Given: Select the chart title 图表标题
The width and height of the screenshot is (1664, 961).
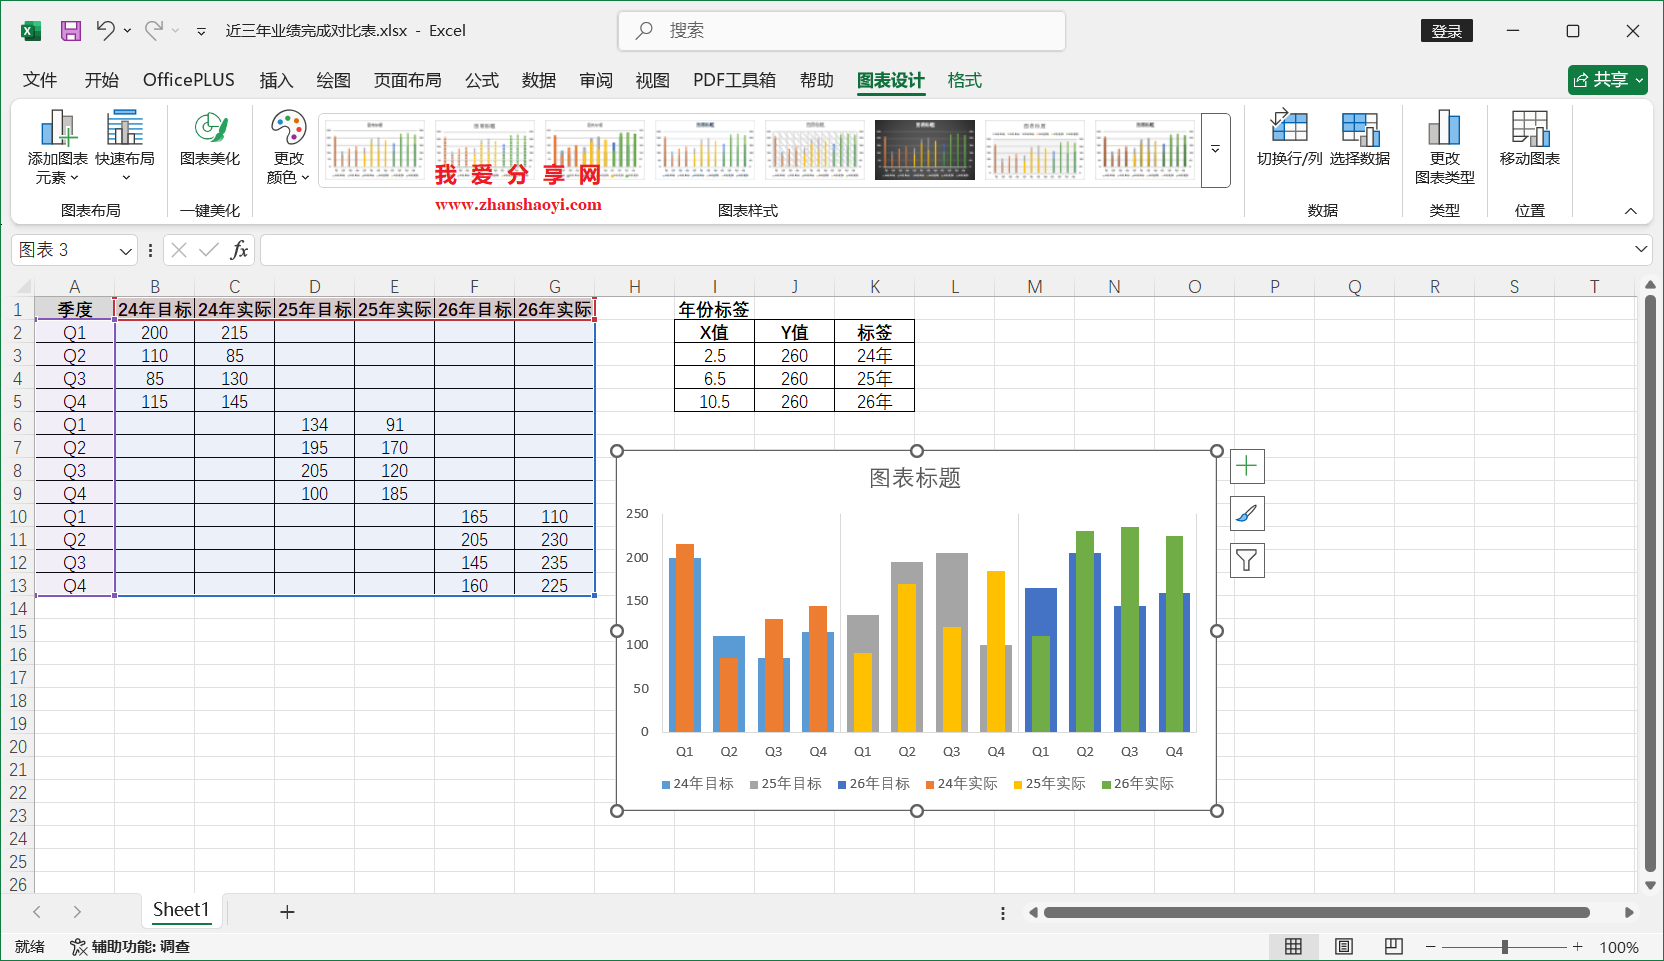Looking at the screenshot, I should 915,478.
